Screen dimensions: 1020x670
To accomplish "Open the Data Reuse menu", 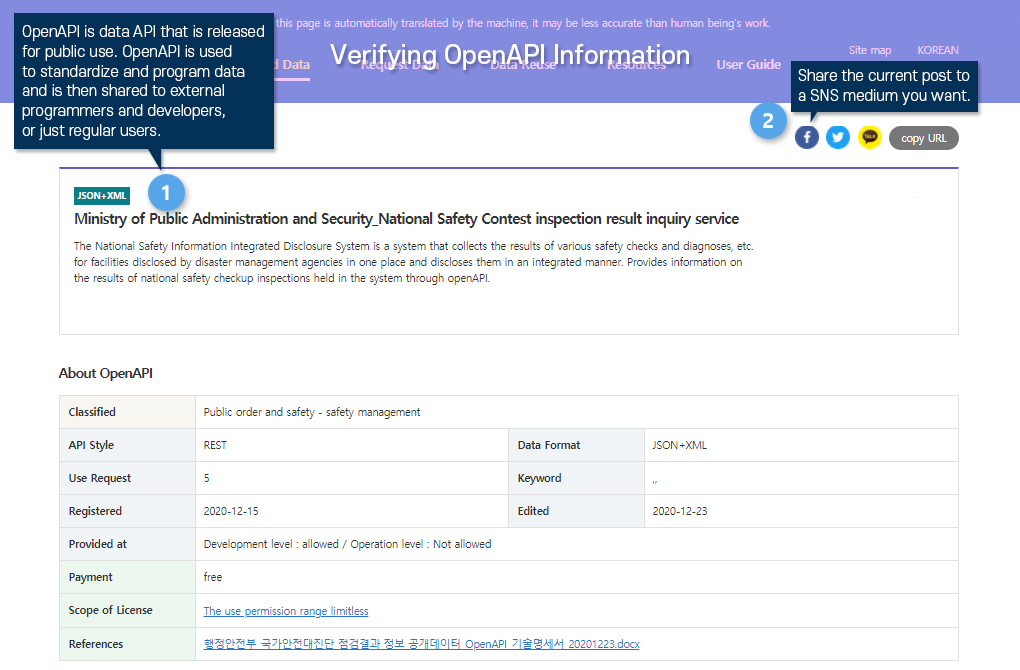I will tap(523, 65).
